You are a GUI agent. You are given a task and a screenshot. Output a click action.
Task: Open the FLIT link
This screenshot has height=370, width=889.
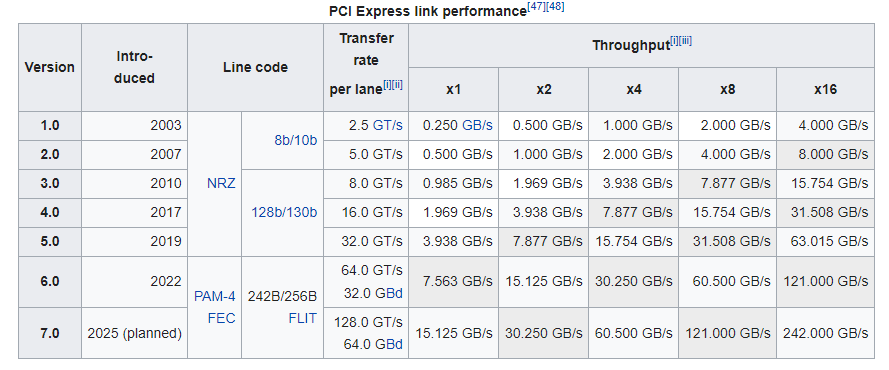point(303,318)
